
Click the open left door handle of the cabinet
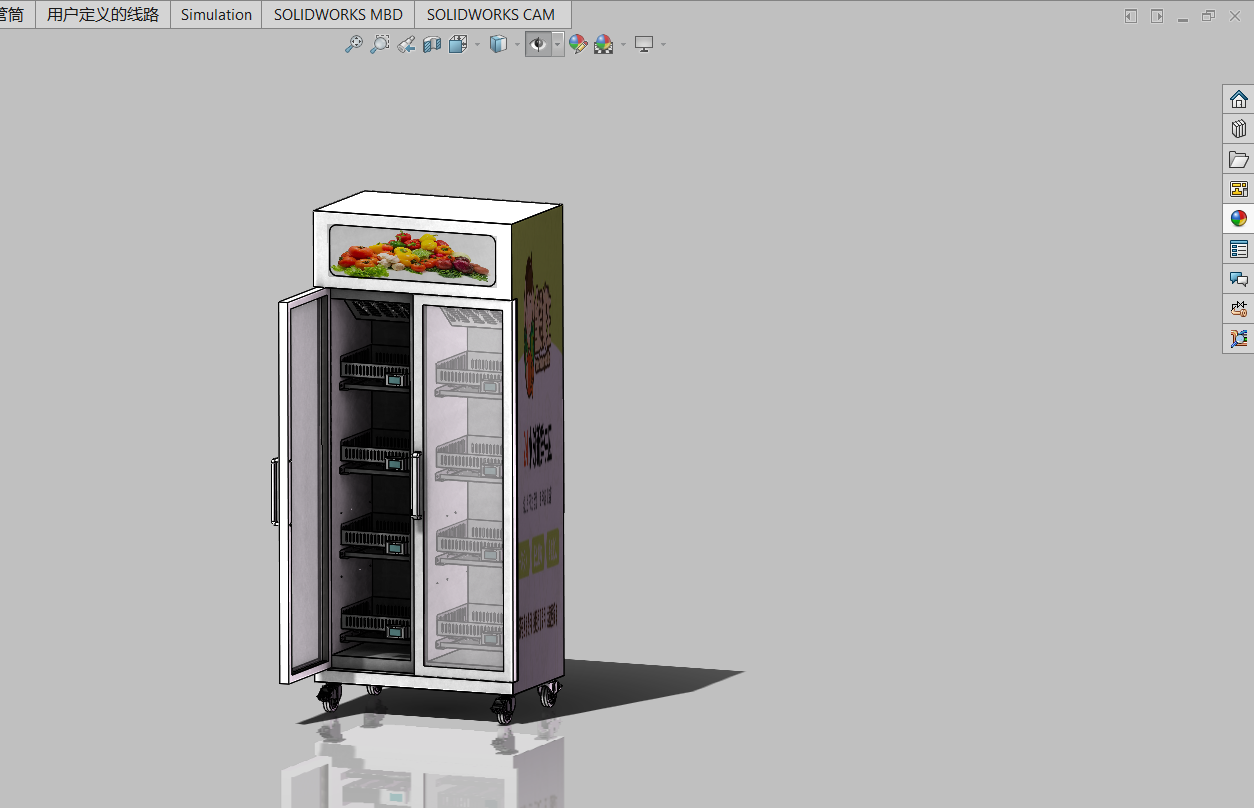click(275, 491)
